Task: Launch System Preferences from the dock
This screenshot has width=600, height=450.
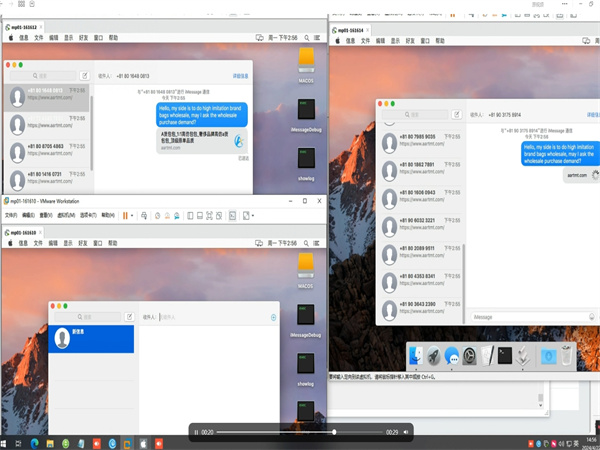Action: click(x=469, y=355)
